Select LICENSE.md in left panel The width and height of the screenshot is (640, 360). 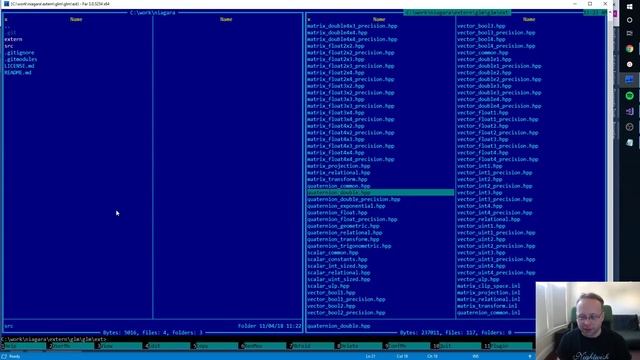19,66
